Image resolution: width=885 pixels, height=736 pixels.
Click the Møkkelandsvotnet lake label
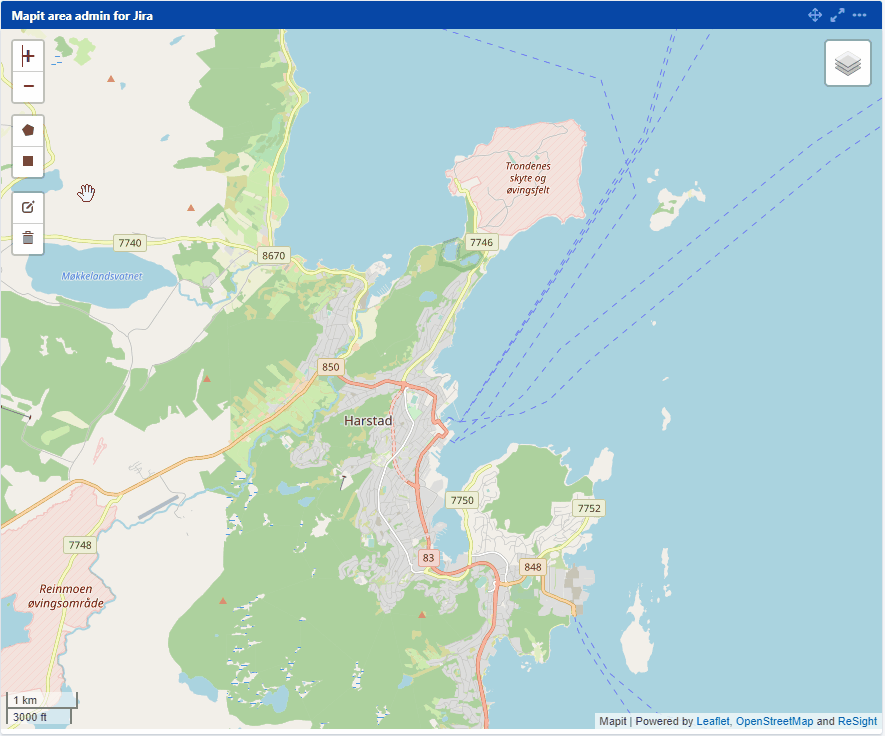point(102,276)
